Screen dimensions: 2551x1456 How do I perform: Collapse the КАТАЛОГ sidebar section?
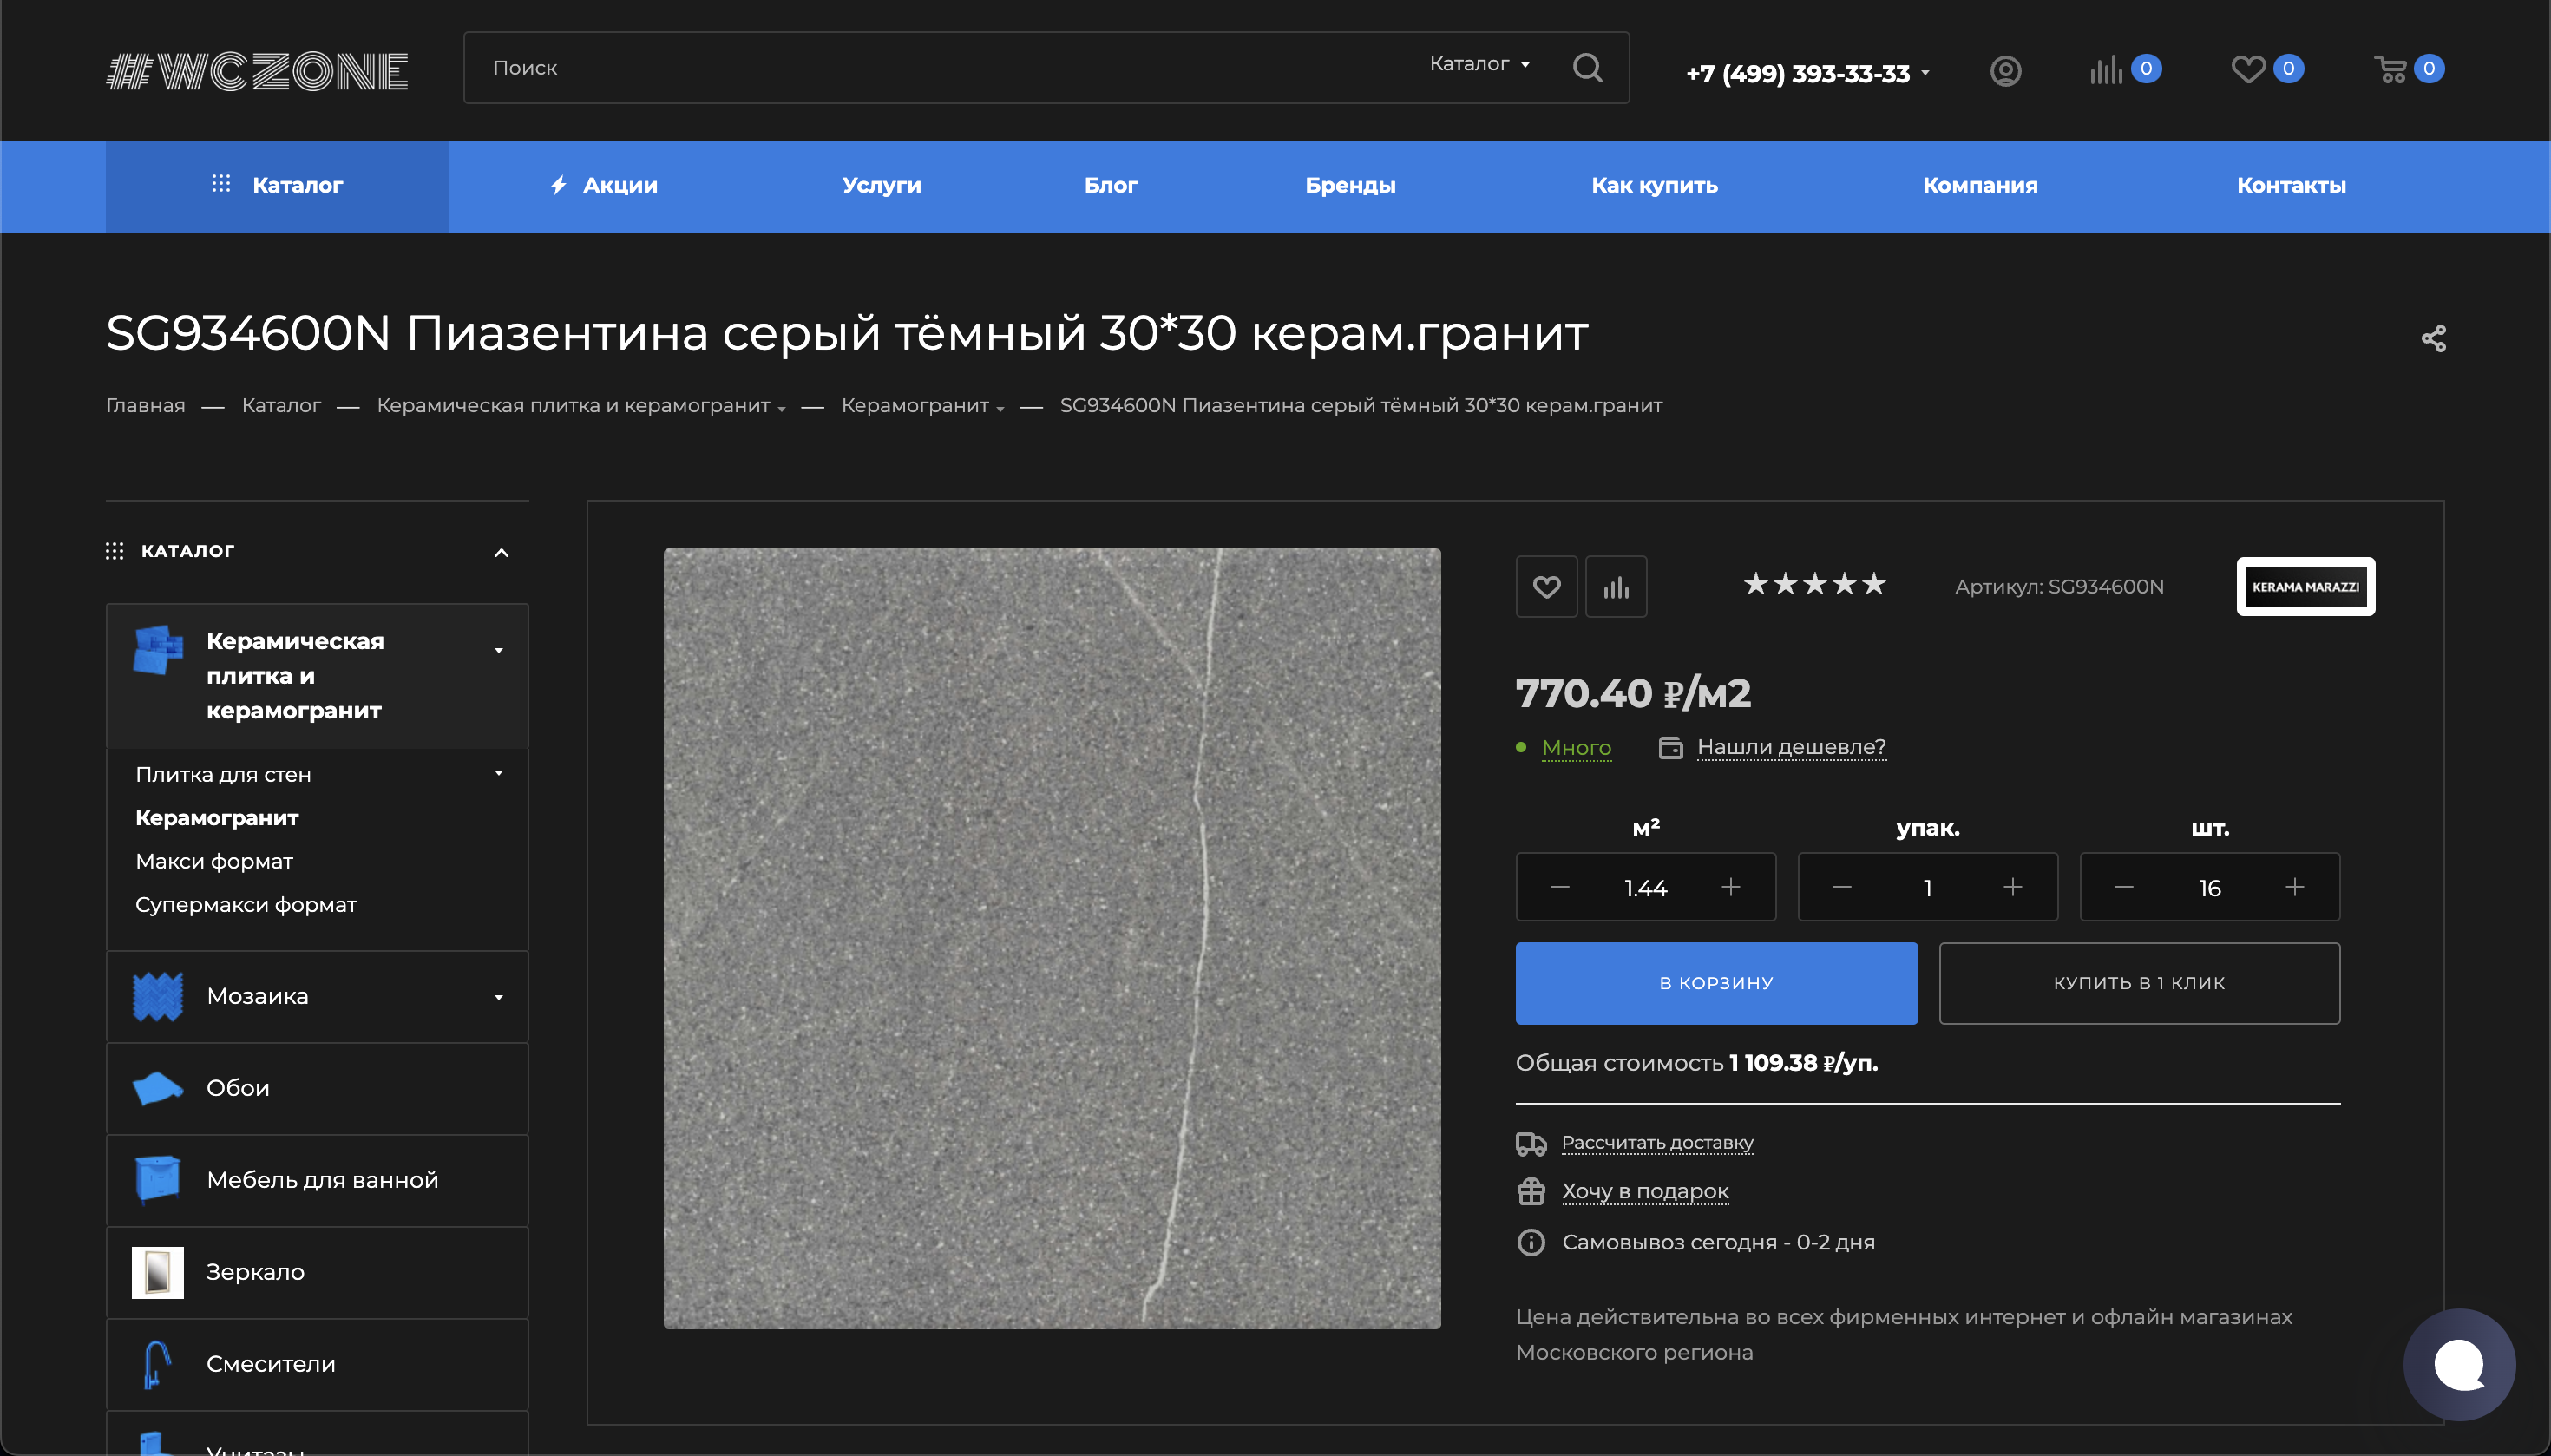(x=501, y=552)
